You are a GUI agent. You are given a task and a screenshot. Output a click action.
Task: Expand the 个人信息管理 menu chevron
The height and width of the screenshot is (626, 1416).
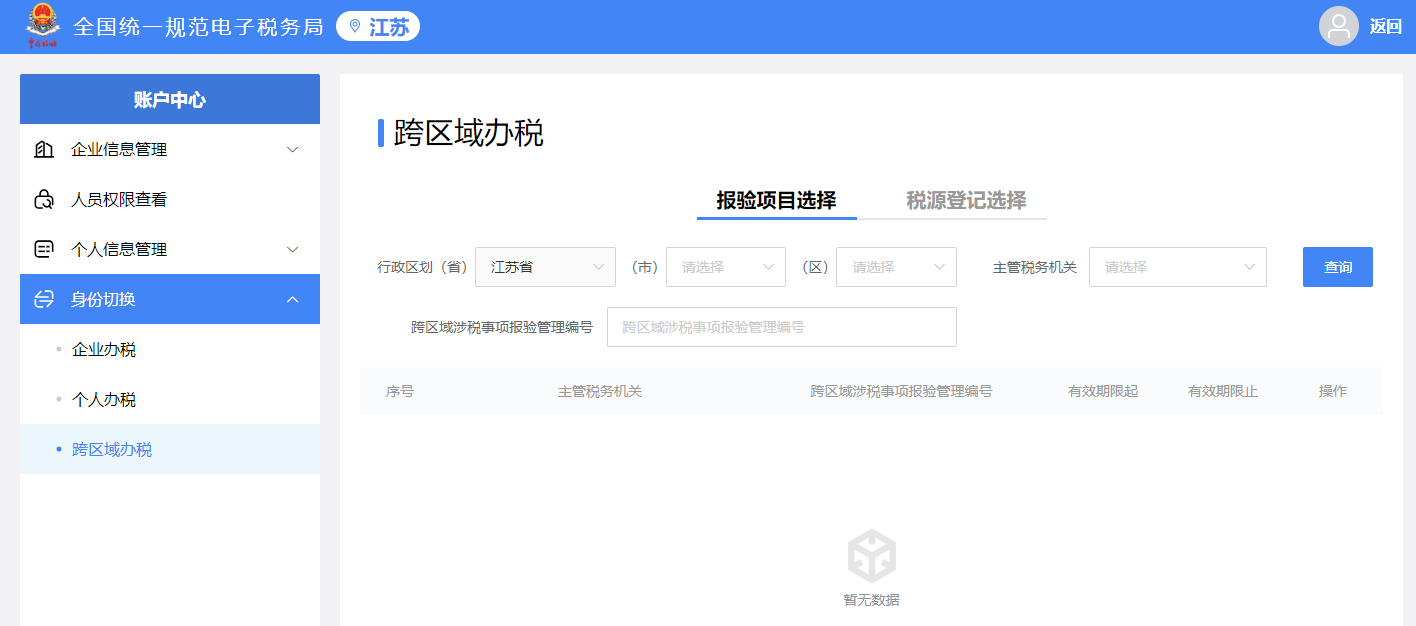click(293, 250)
